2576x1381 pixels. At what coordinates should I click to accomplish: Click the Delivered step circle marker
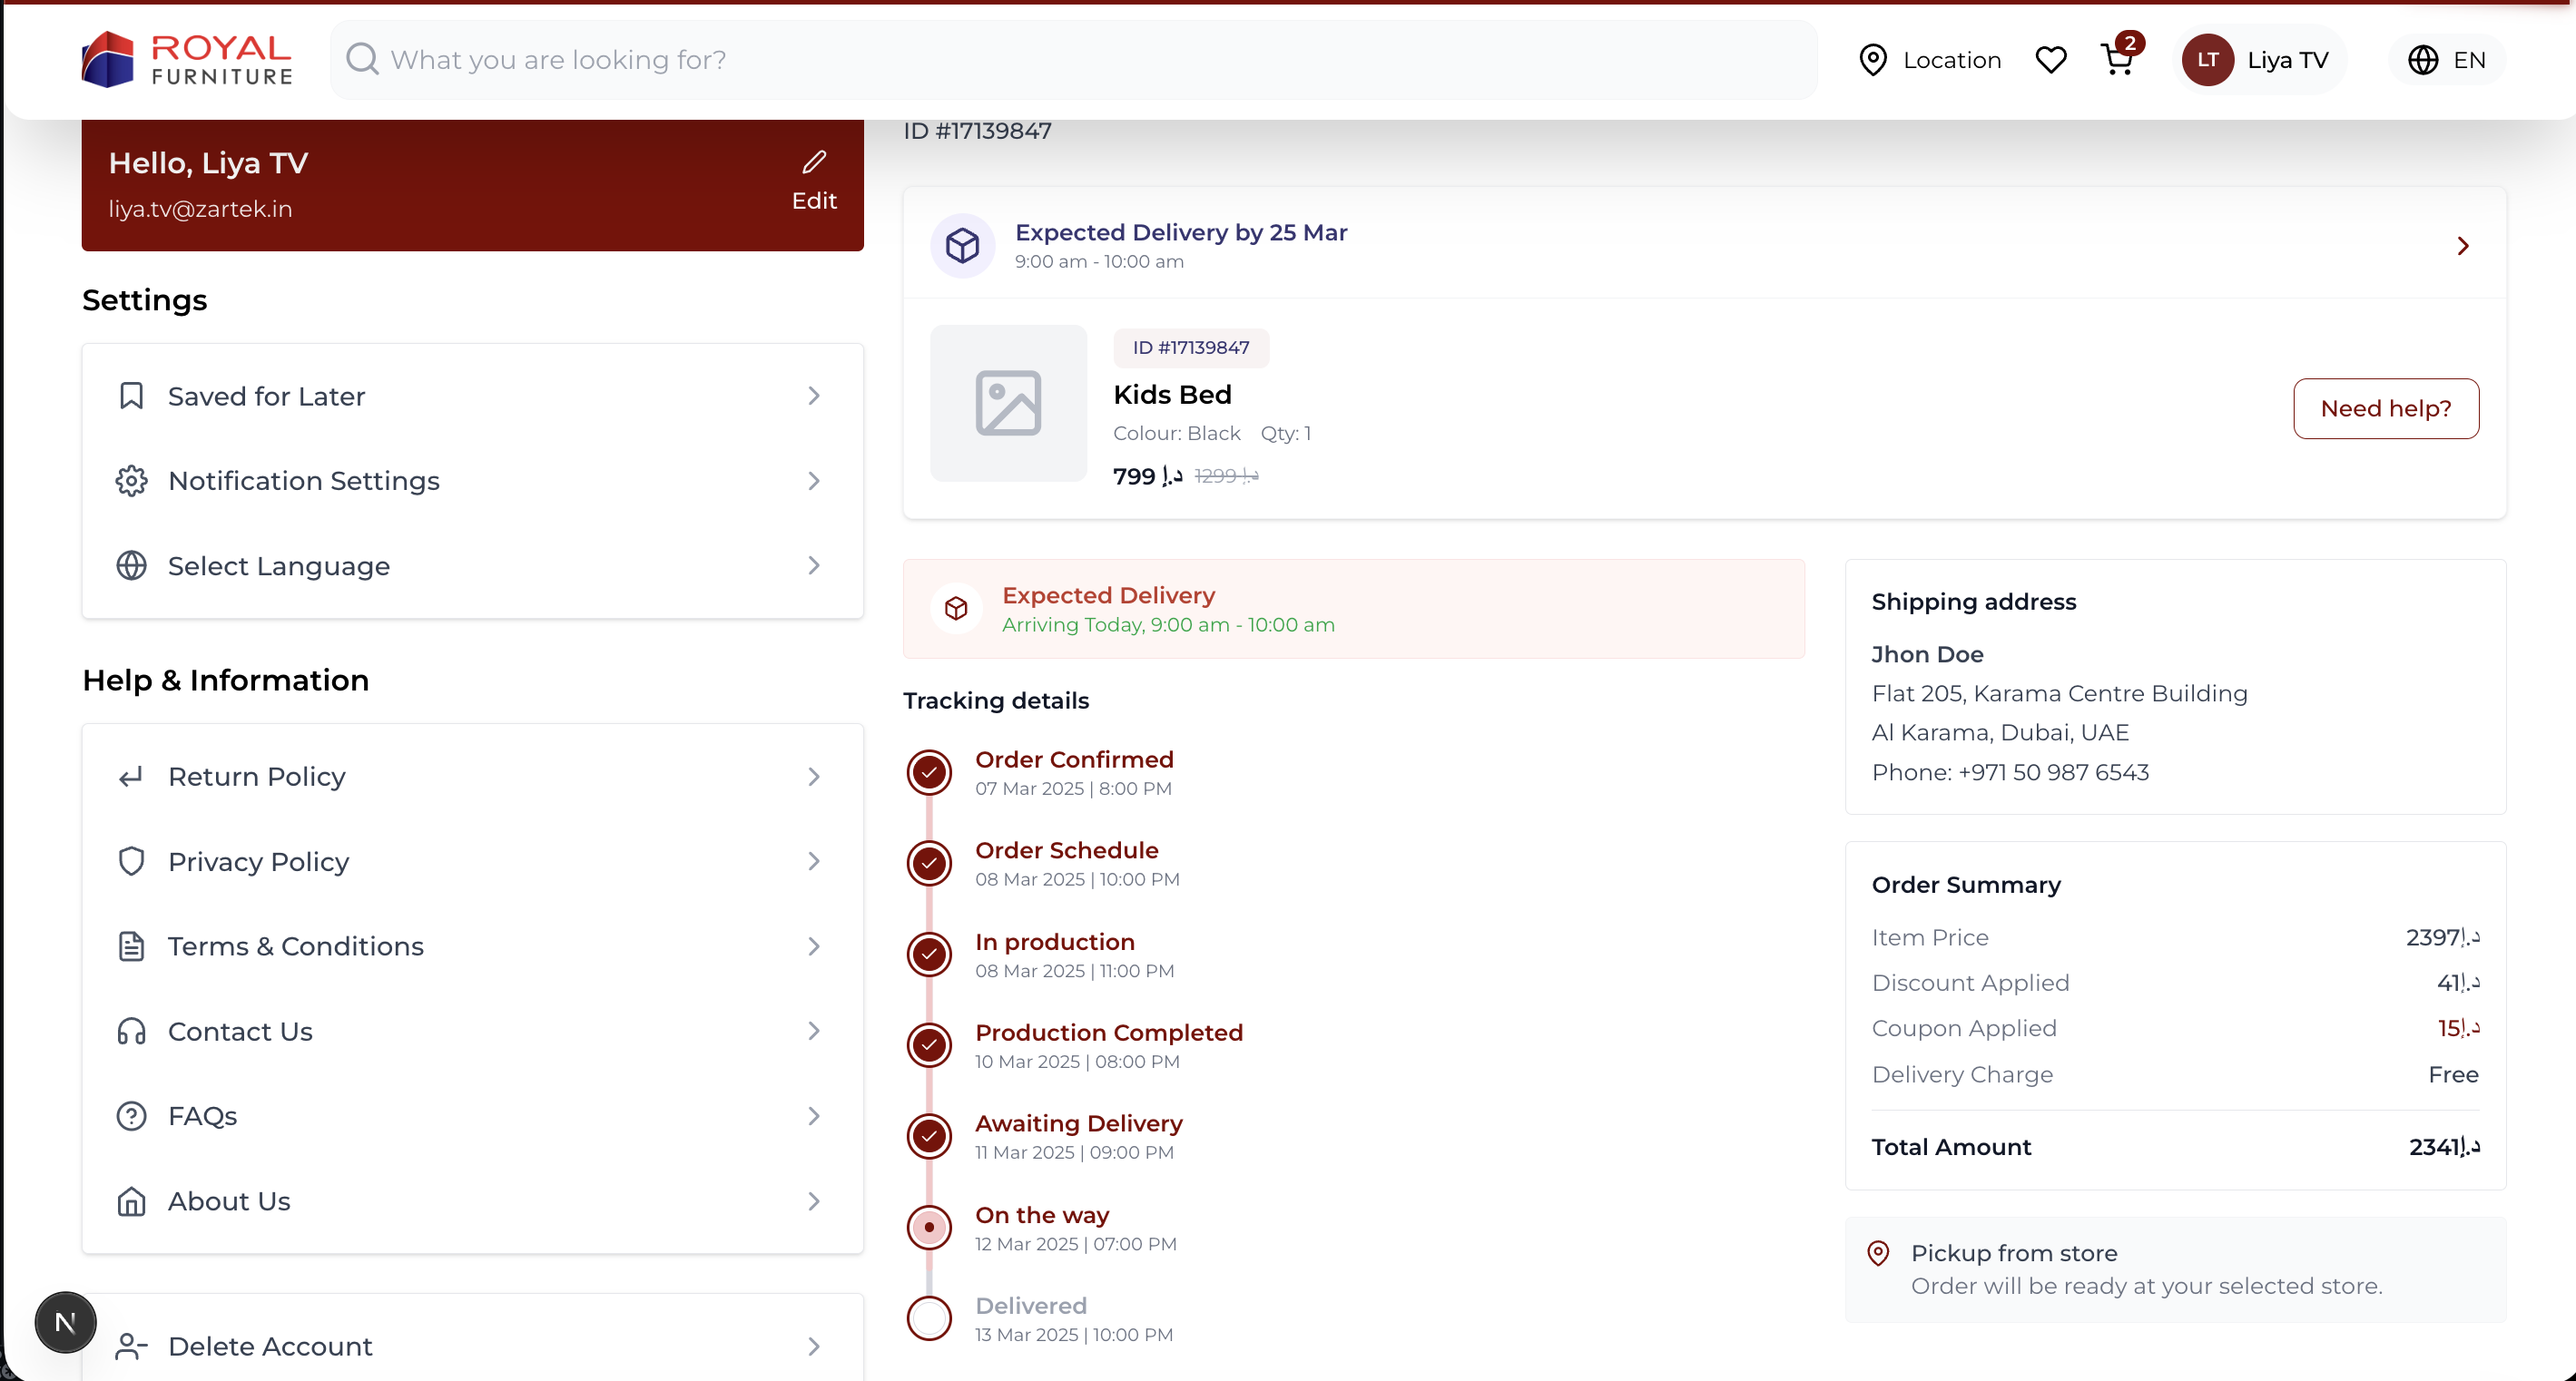(929, 1318)
